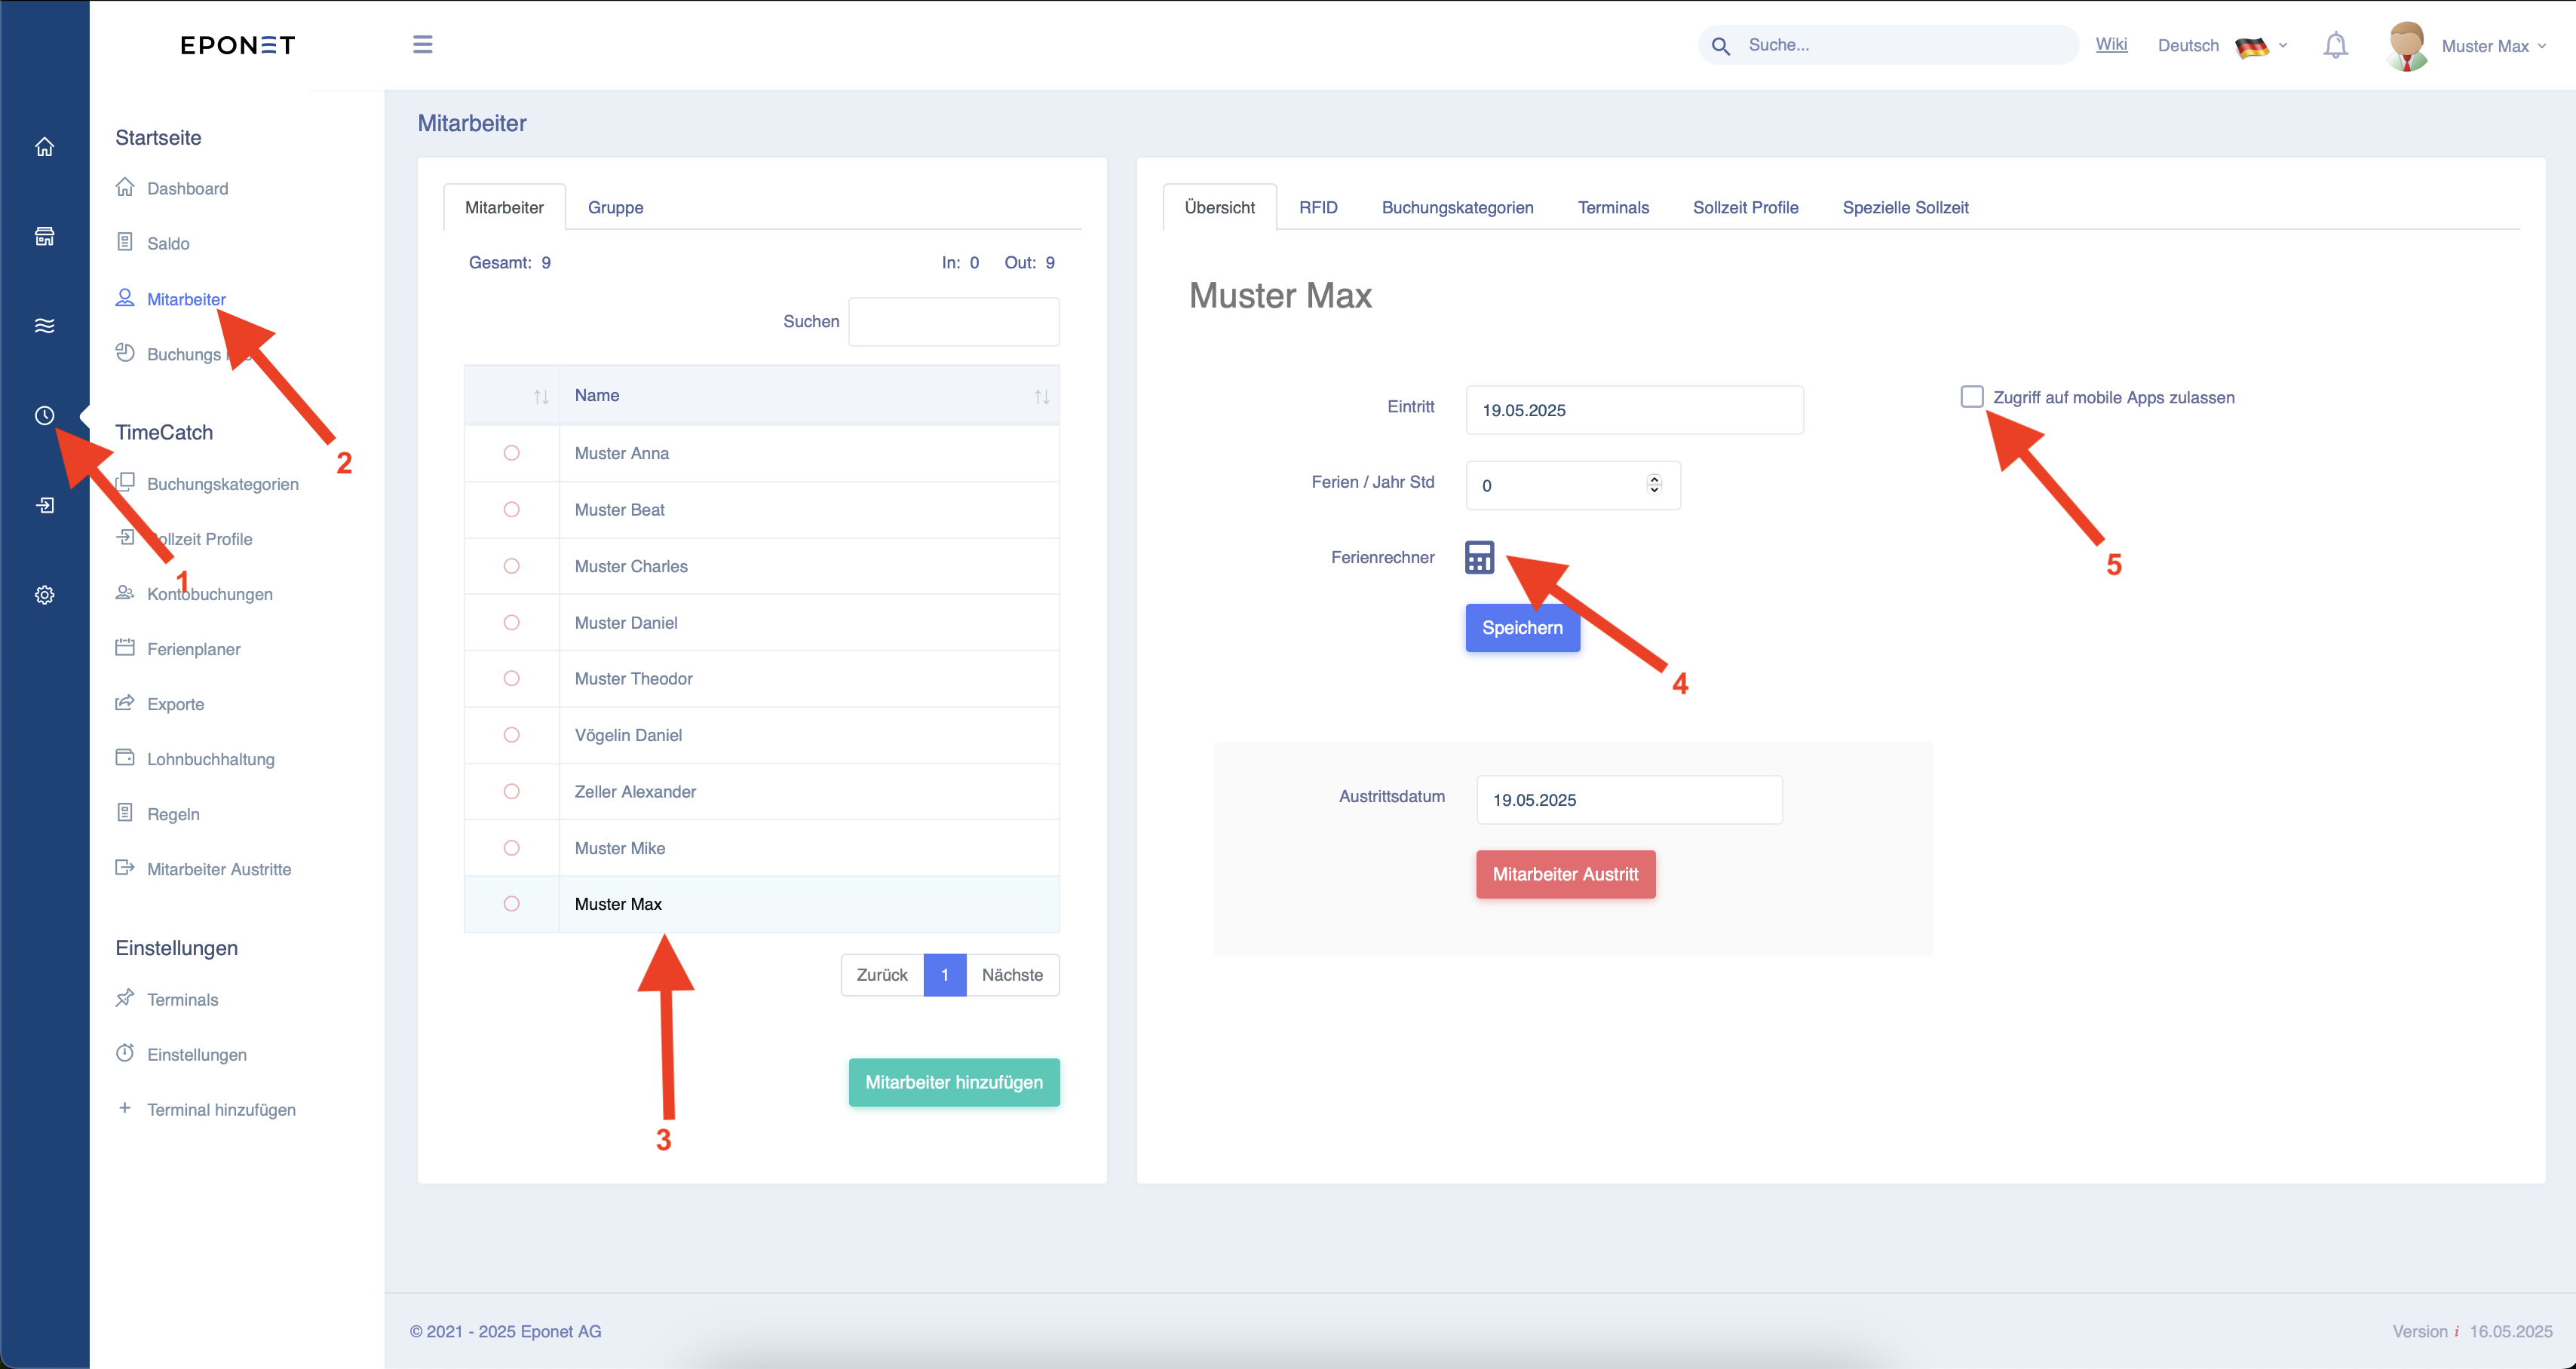
Task: Switch to the Gruppe tab
Action: [615, 207]
